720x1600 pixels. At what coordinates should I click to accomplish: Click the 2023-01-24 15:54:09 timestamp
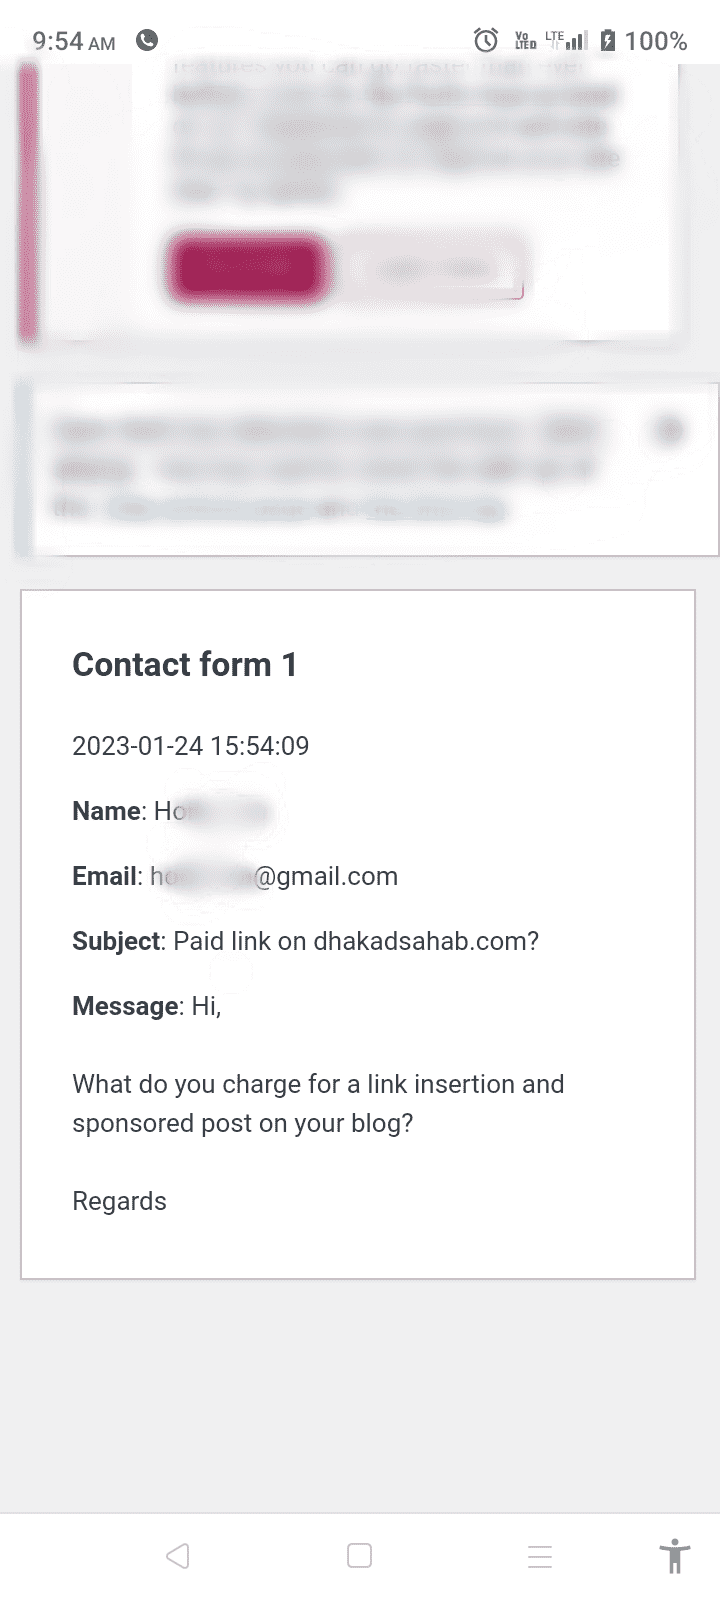(191, 746)
